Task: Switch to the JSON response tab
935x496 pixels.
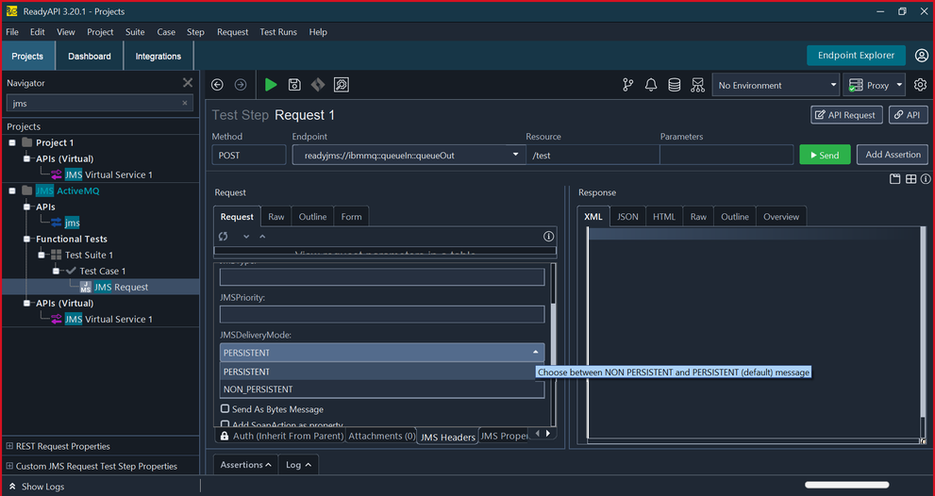Action: [627, 217]
